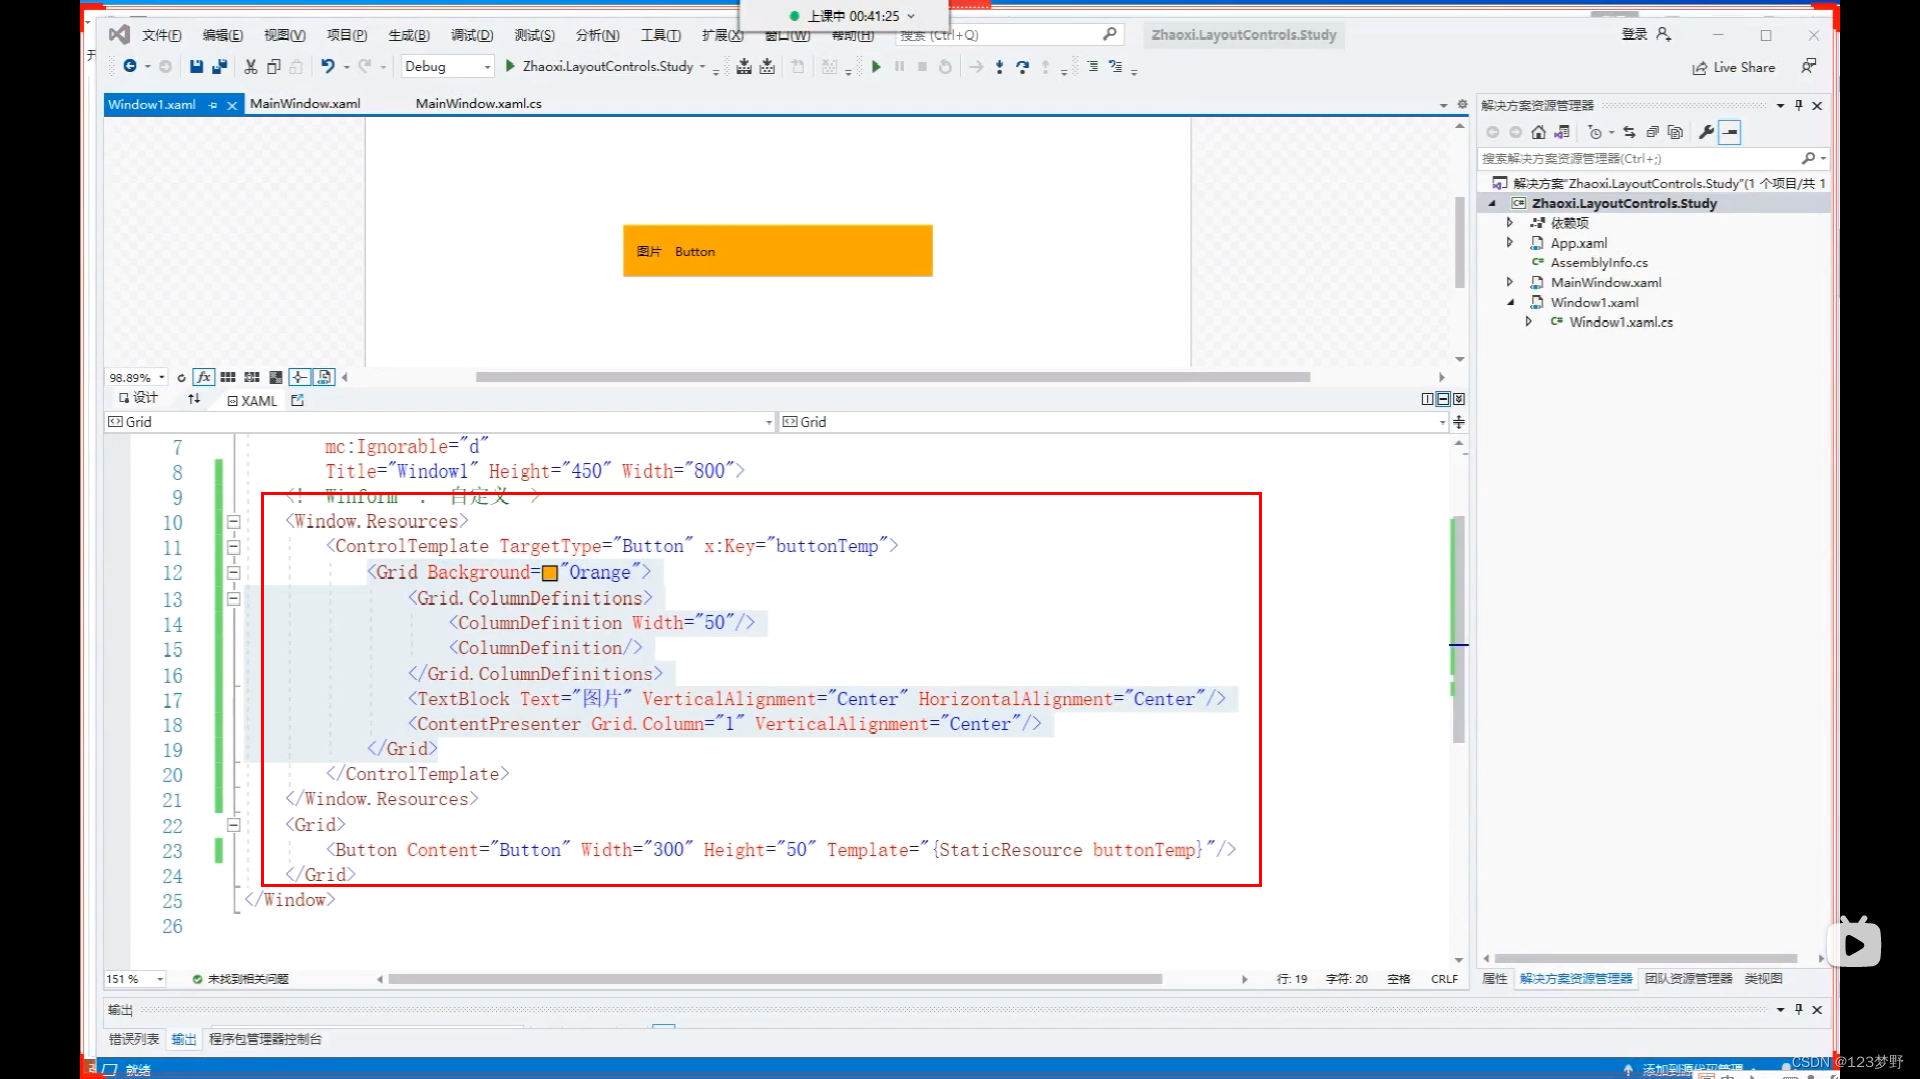Click the 属性 panel tab at bottom right
This screenshot has width=1920, height=1079.
1494,979
